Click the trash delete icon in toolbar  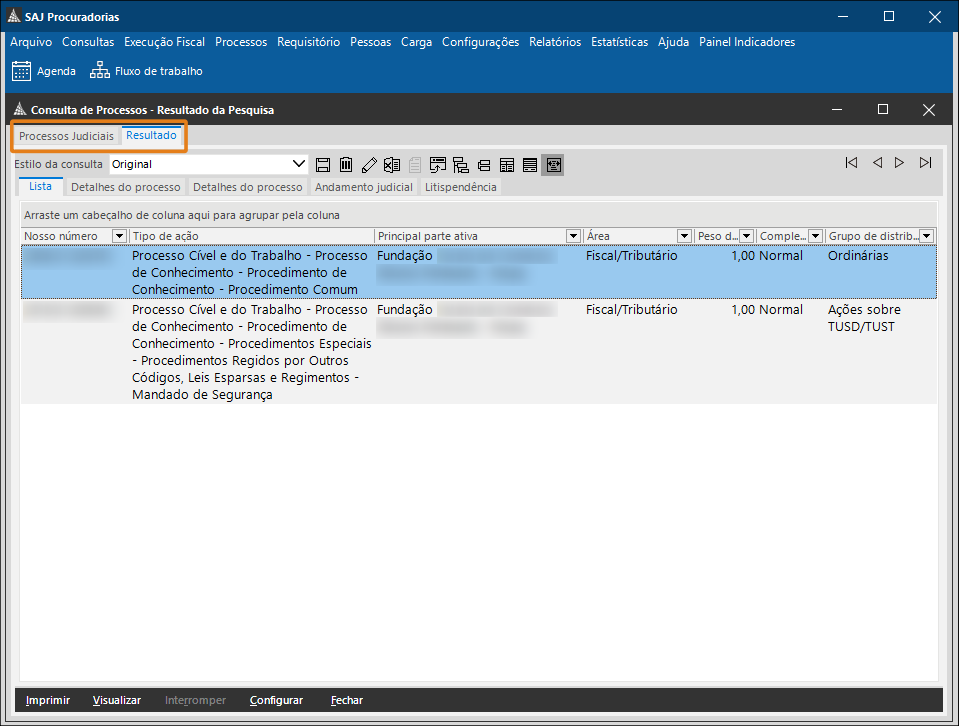[346, 164]
